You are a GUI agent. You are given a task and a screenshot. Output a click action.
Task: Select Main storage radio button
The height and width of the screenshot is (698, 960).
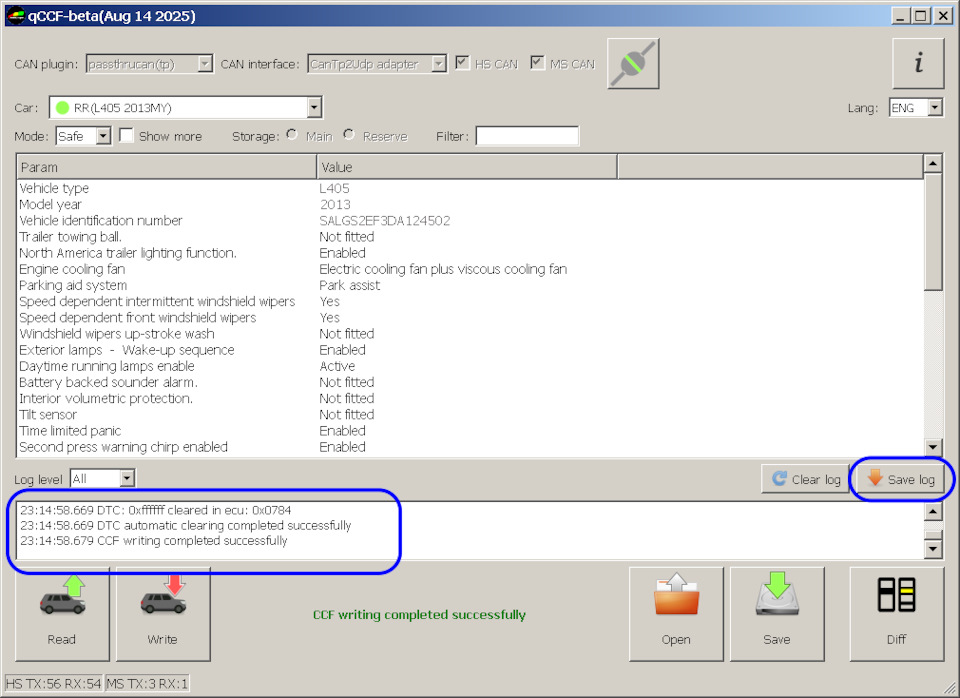point(292,135)
